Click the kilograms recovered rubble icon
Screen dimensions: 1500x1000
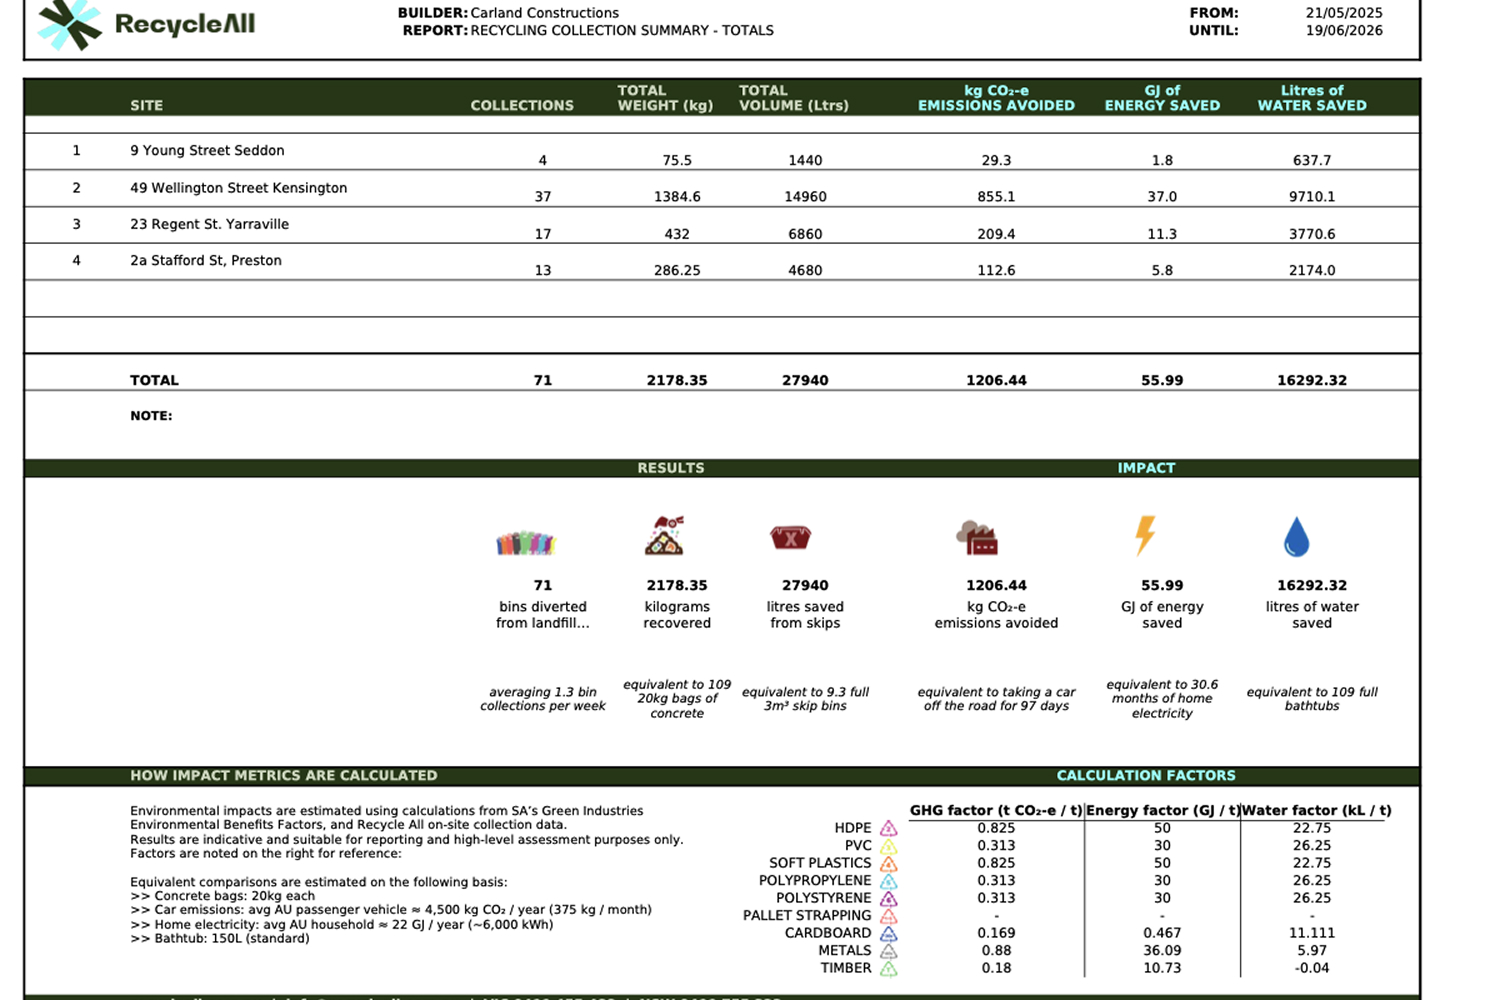[x=665, y=535]
